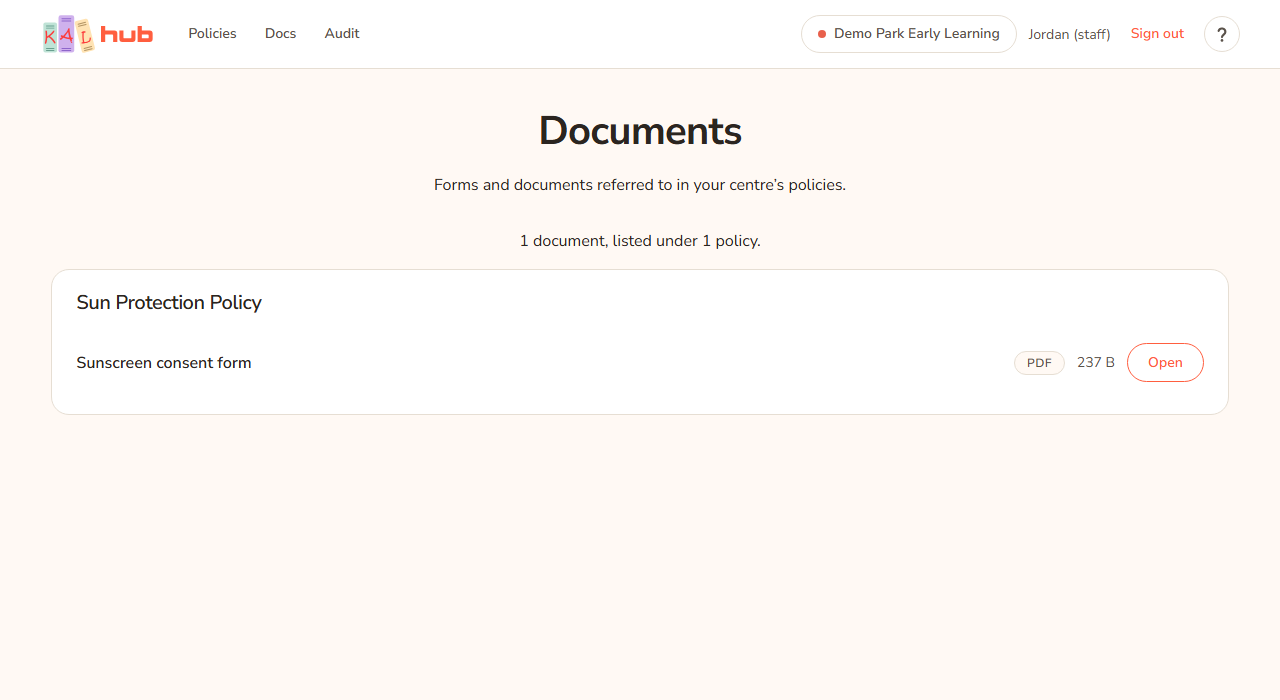
Task: Open the Sunscreen consent form document
Action: tap(1165, 363)
